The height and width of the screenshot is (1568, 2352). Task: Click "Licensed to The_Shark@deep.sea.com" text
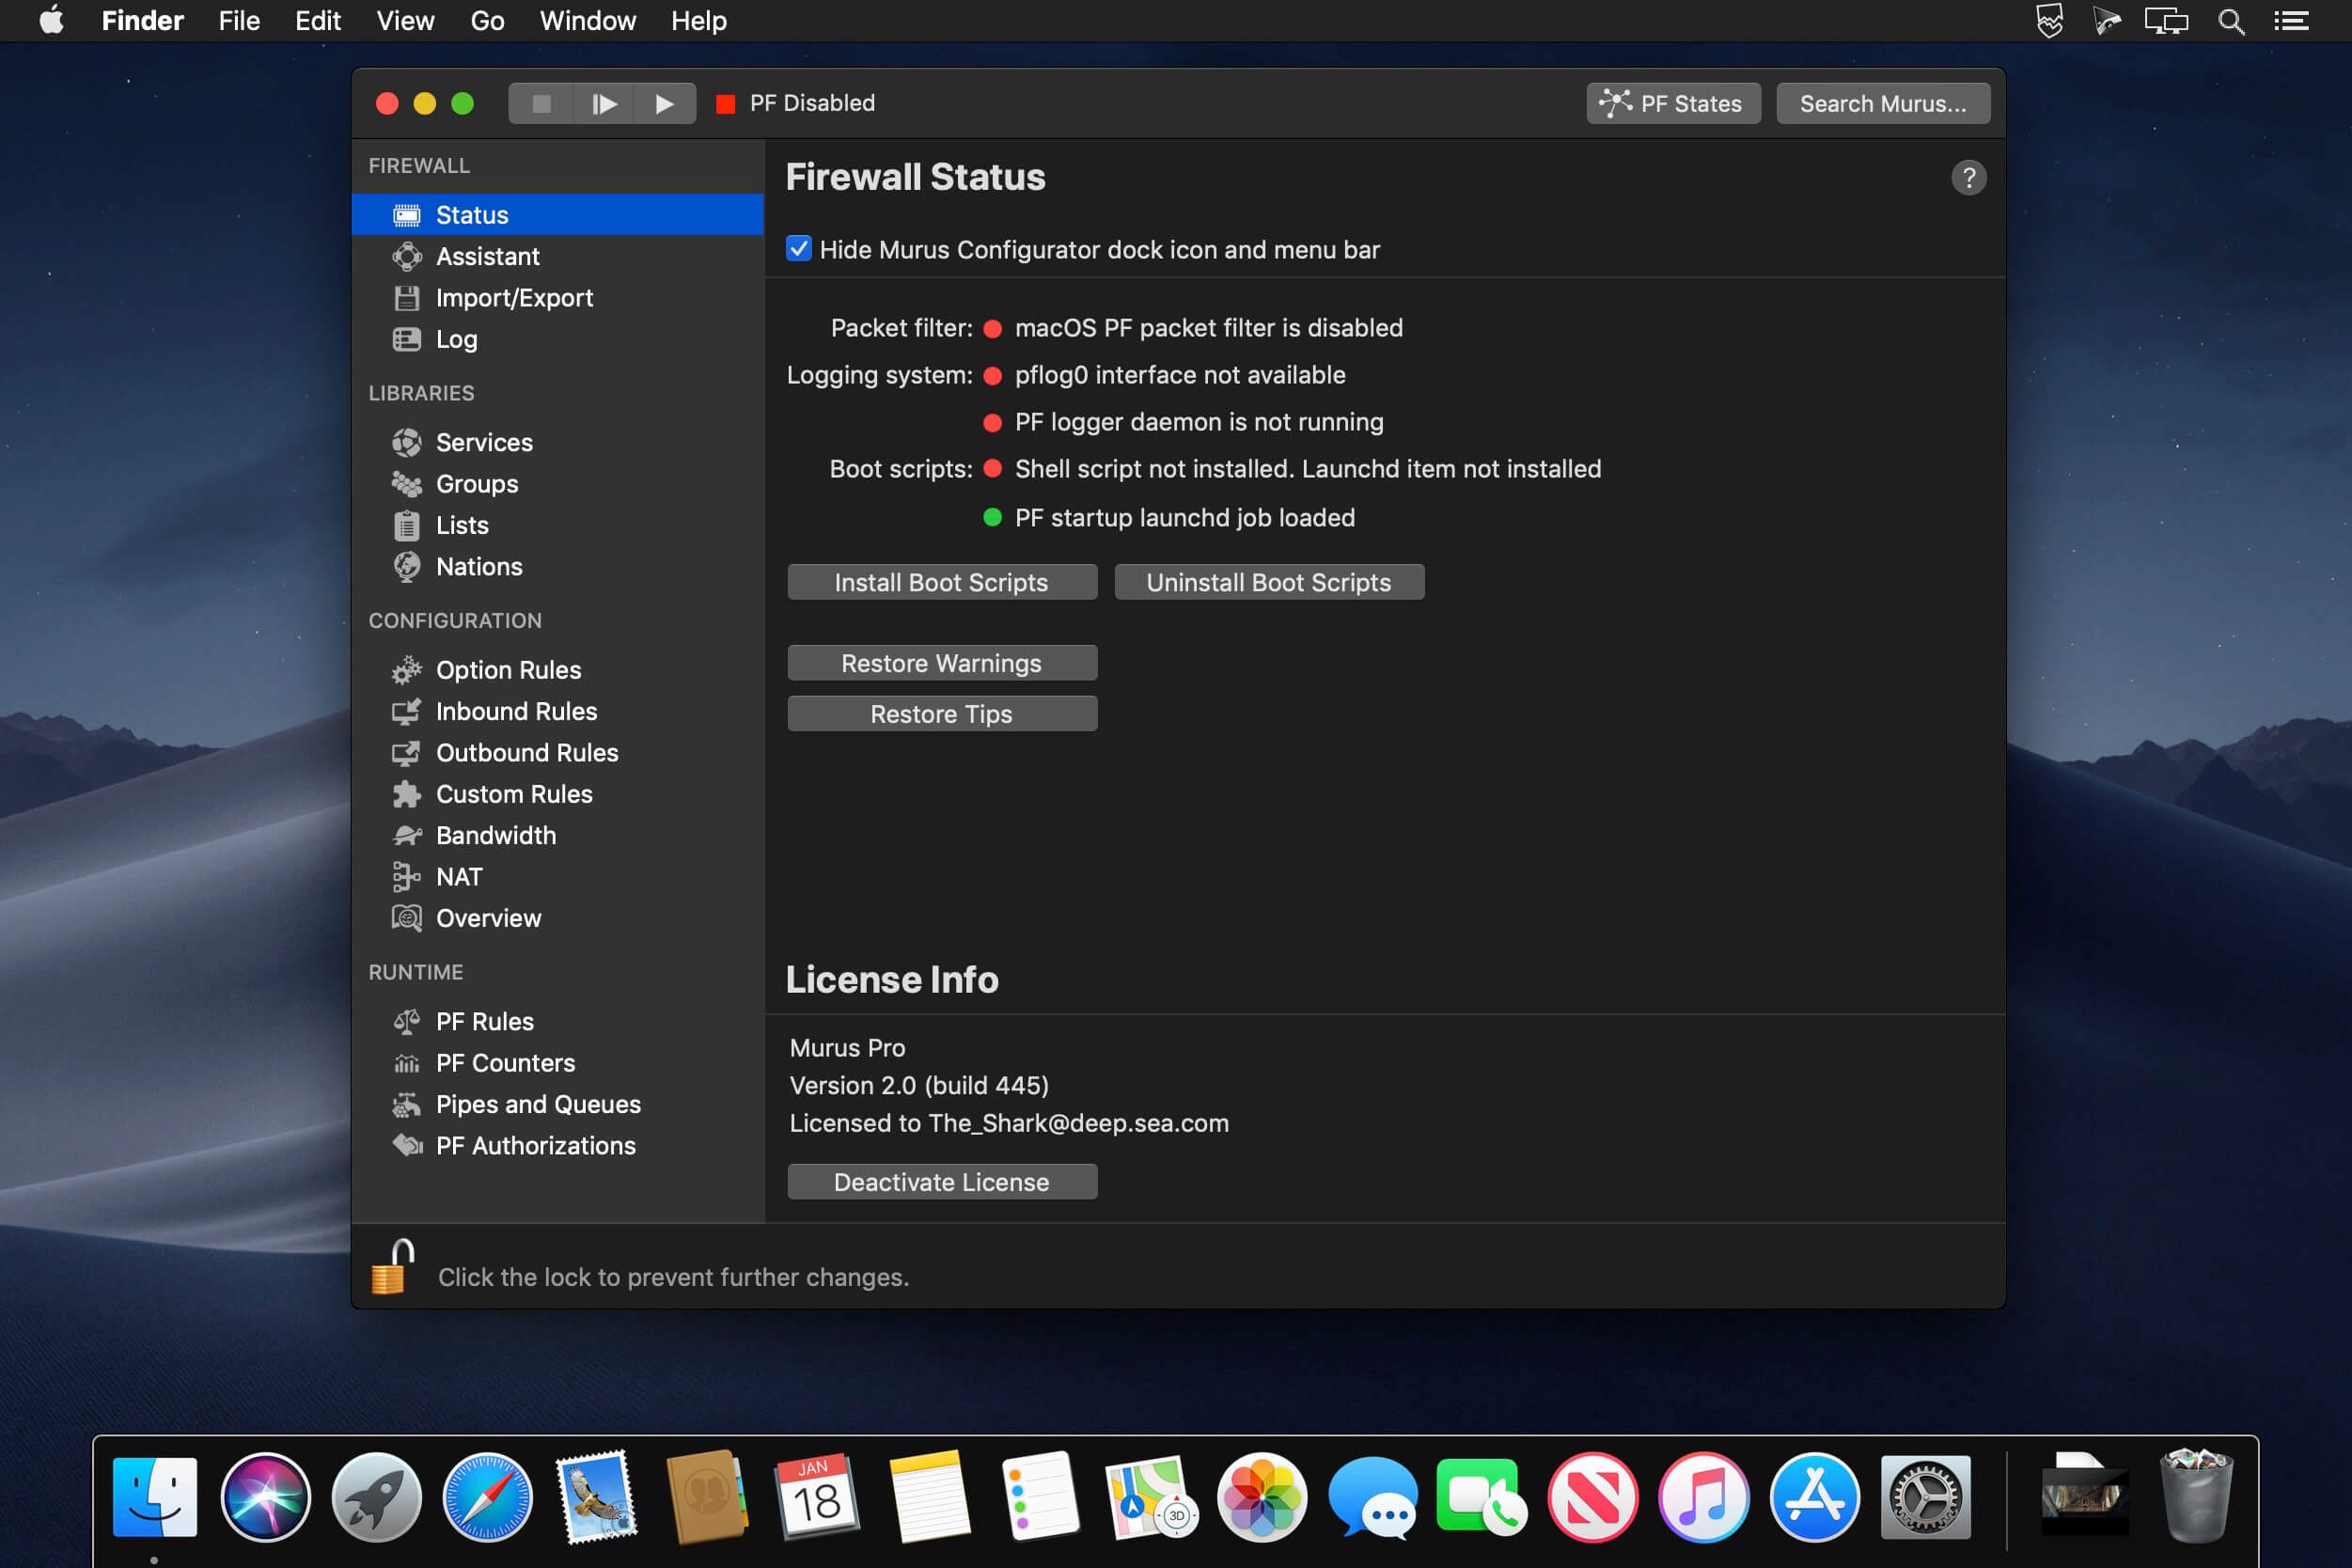tap(1009, 1123)
